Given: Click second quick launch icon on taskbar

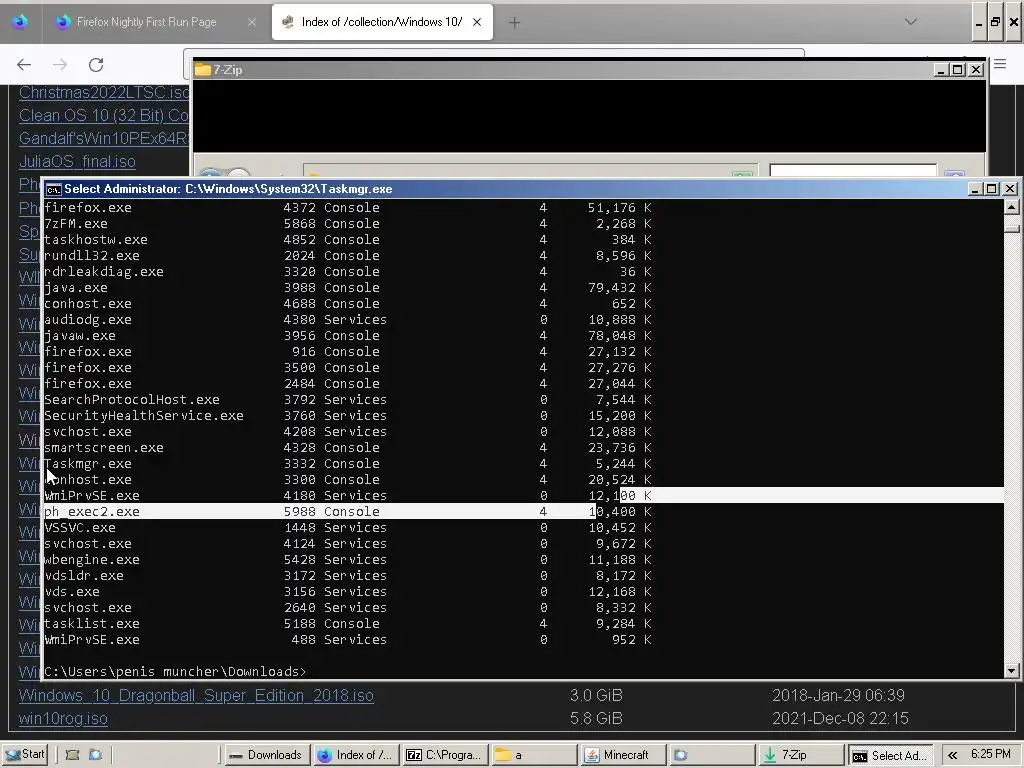Looking at the screenshot, I should (x=95, y=755).
